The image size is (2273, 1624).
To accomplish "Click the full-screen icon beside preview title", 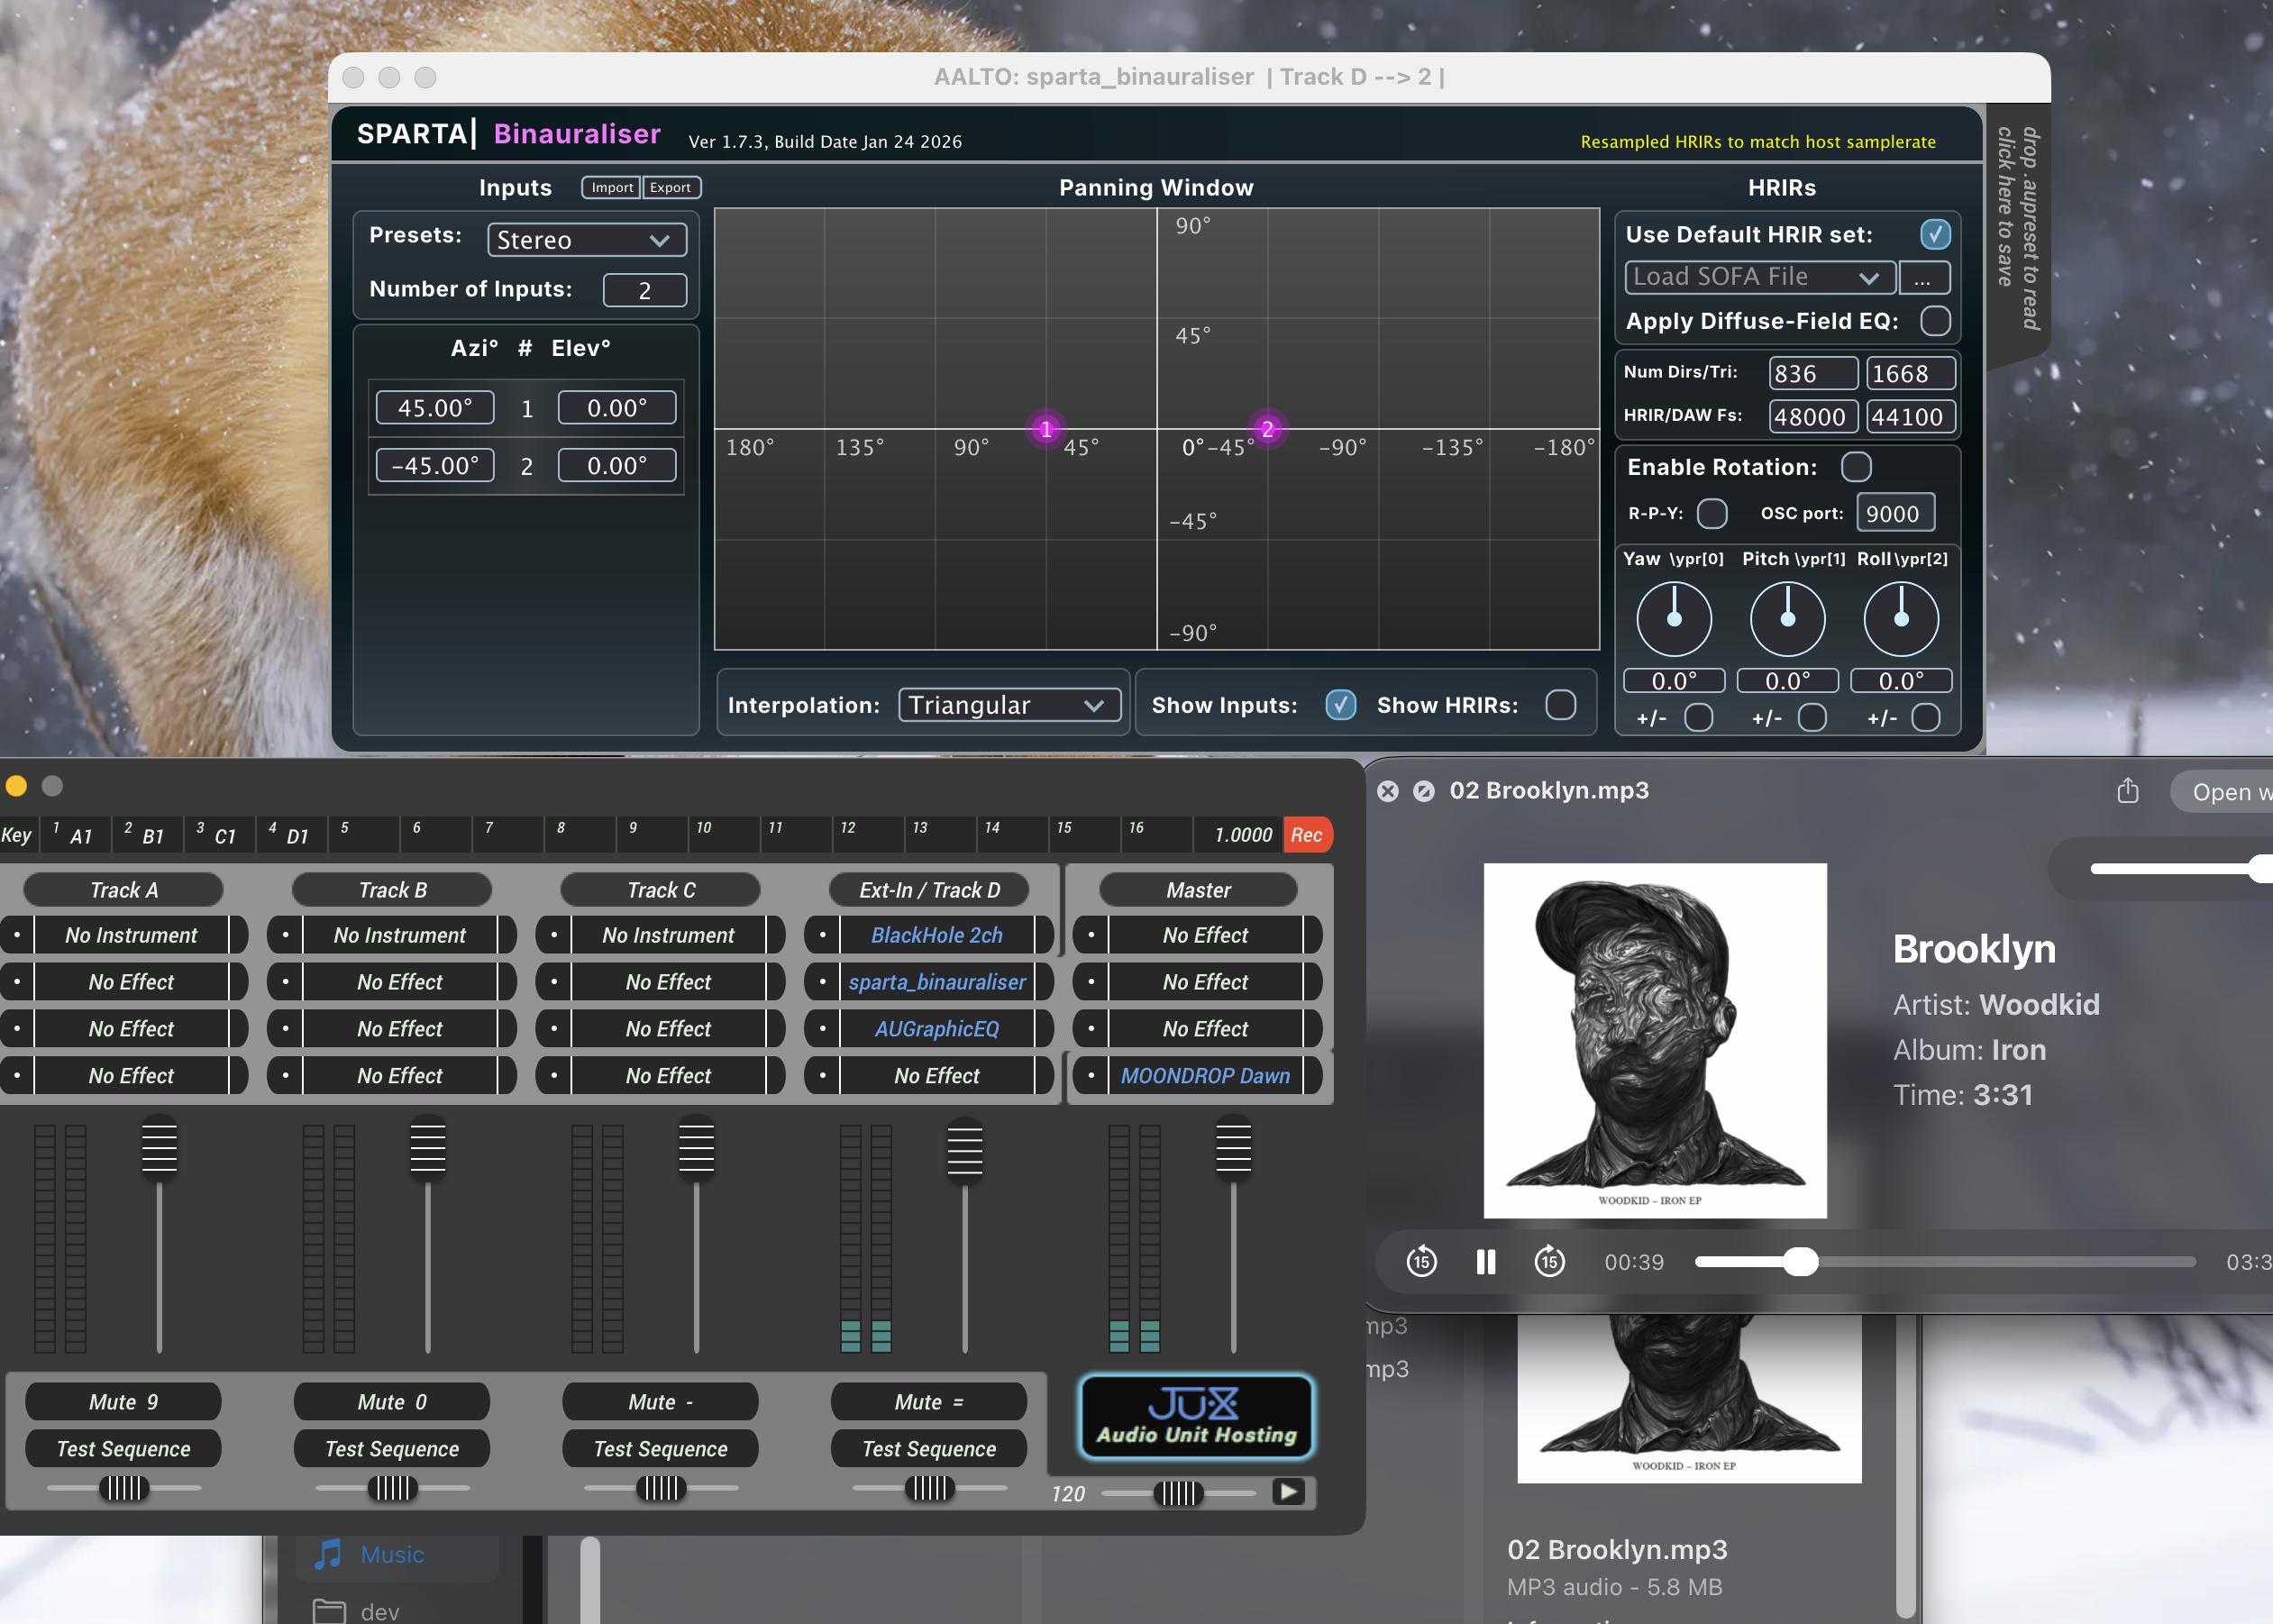I will pos(1424,791).
